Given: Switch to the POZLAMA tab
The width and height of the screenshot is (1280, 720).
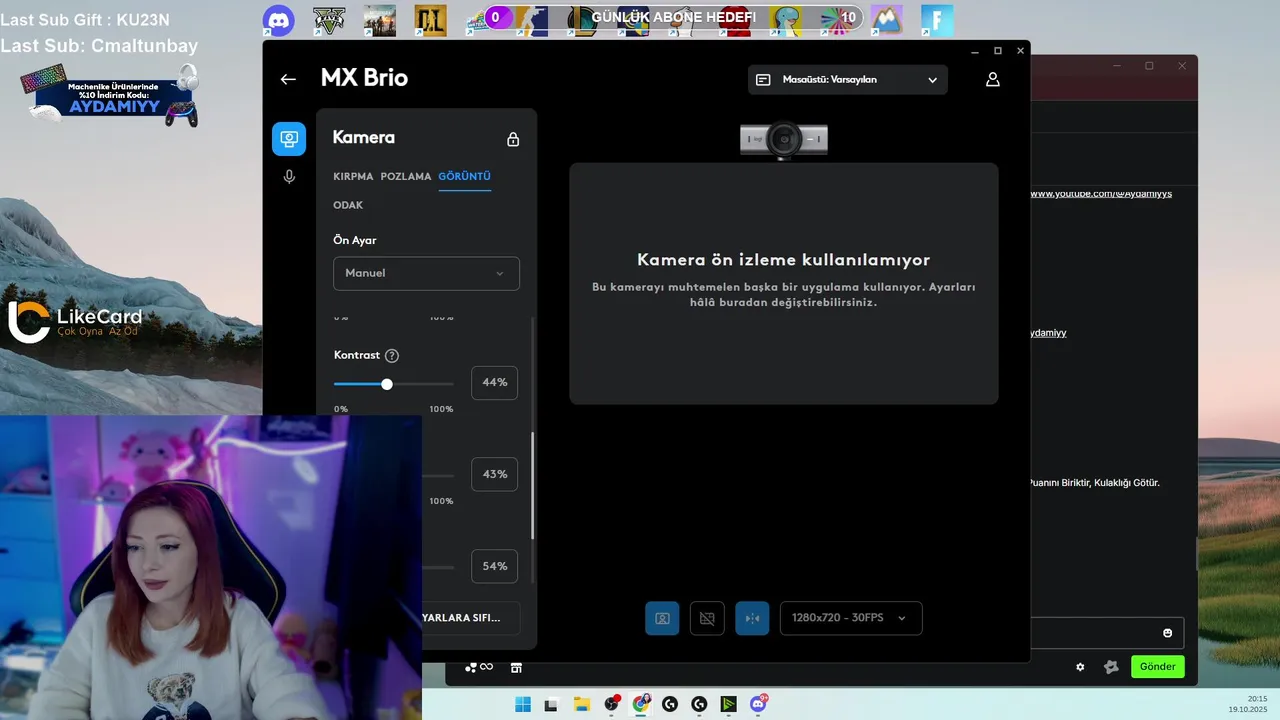Looking at the screenshot, I should (x=406, y=176).
